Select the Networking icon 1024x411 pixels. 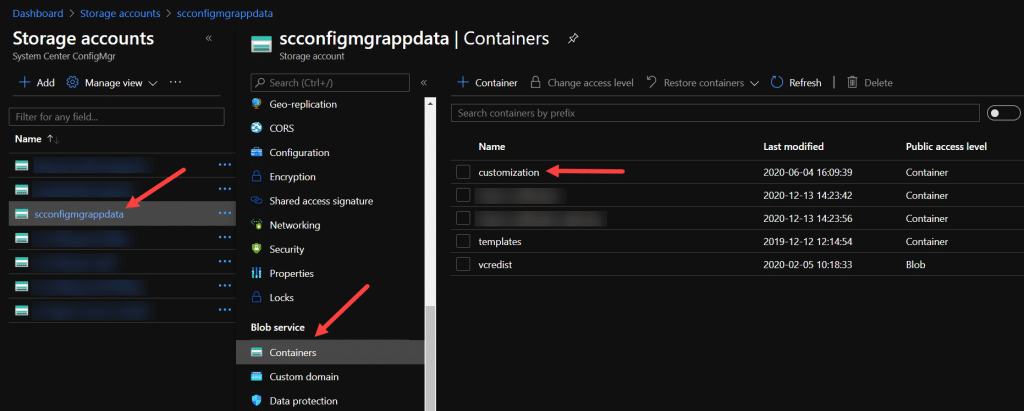[x=257, y=225]
